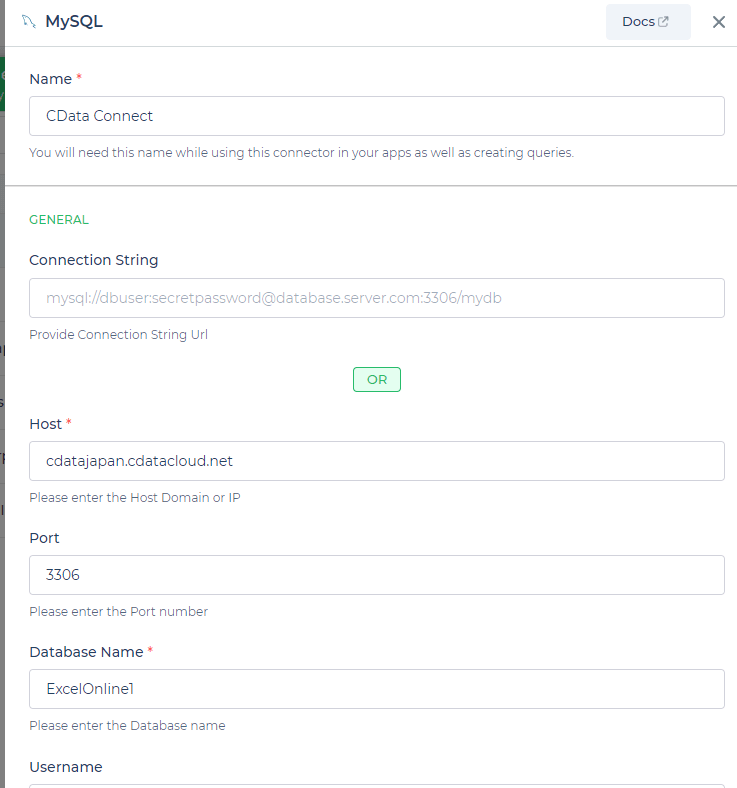Click the Name field label
Image resolution: width=737 pixels, height=788 pixels.
pyautogui.click(x=50, y=79)
